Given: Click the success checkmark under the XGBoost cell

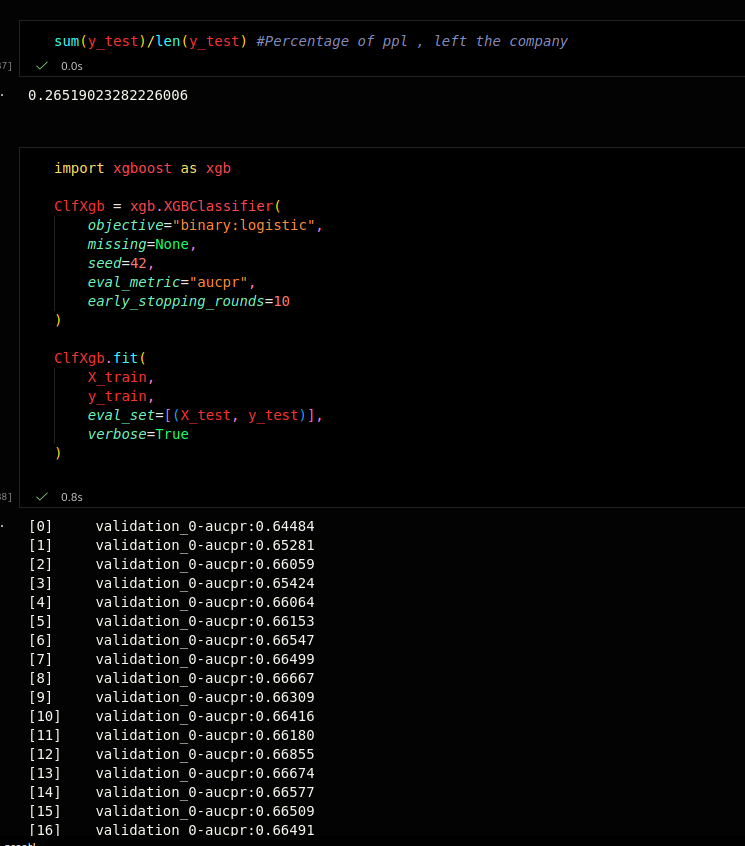Looking at the screenshot, I should coord(42,496).
